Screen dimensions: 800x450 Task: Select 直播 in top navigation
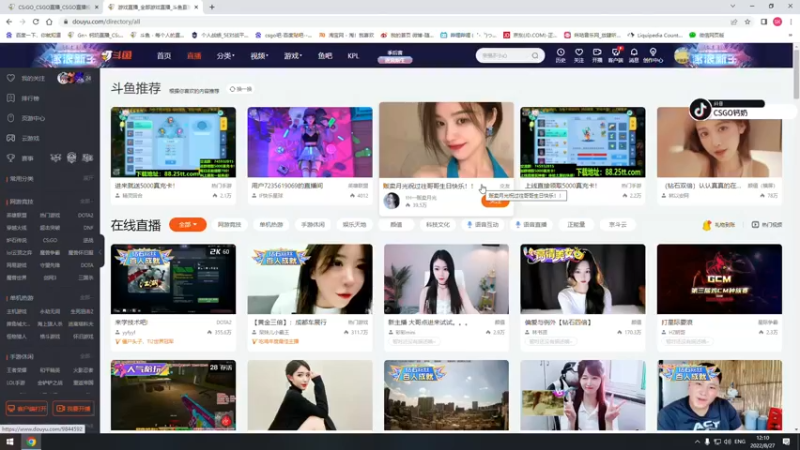click(194, 56)
